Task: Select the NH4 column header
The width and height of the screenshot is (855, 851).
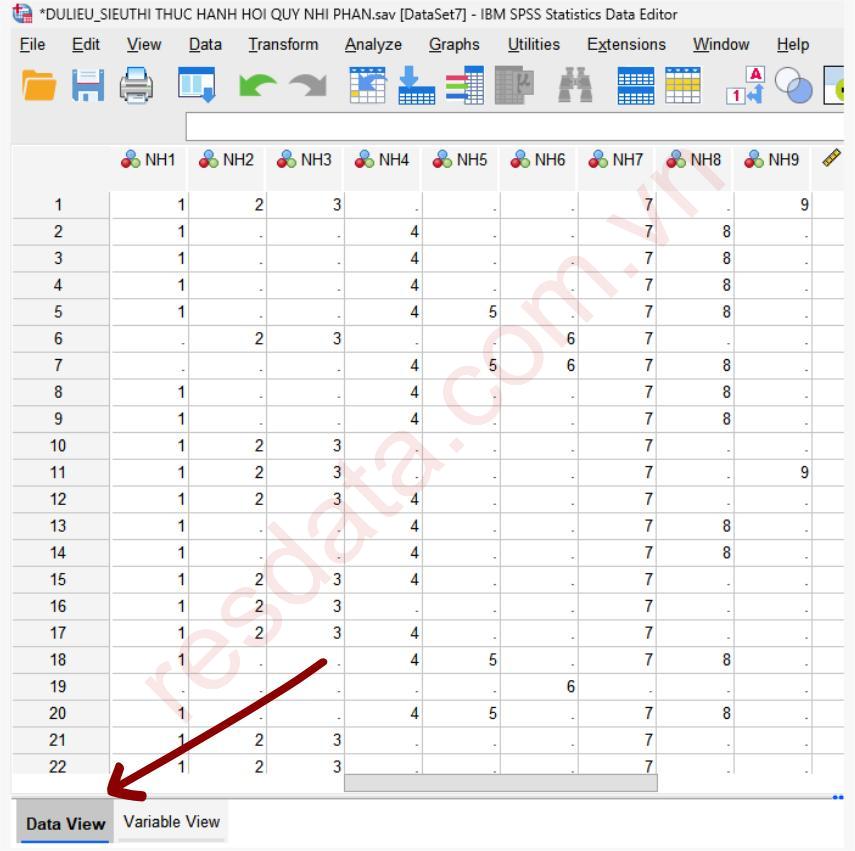Action: click(x=383, y=159)
